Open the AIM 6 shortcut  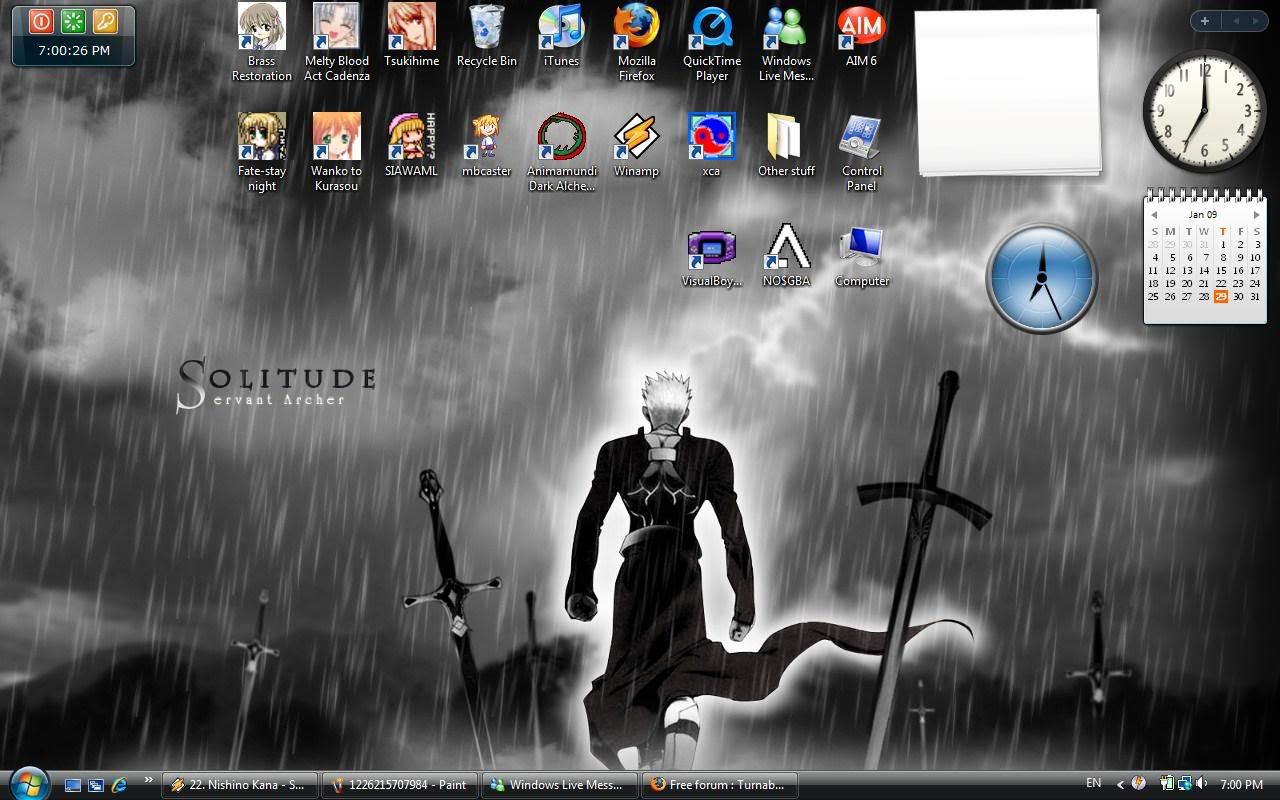click(861, 28)
